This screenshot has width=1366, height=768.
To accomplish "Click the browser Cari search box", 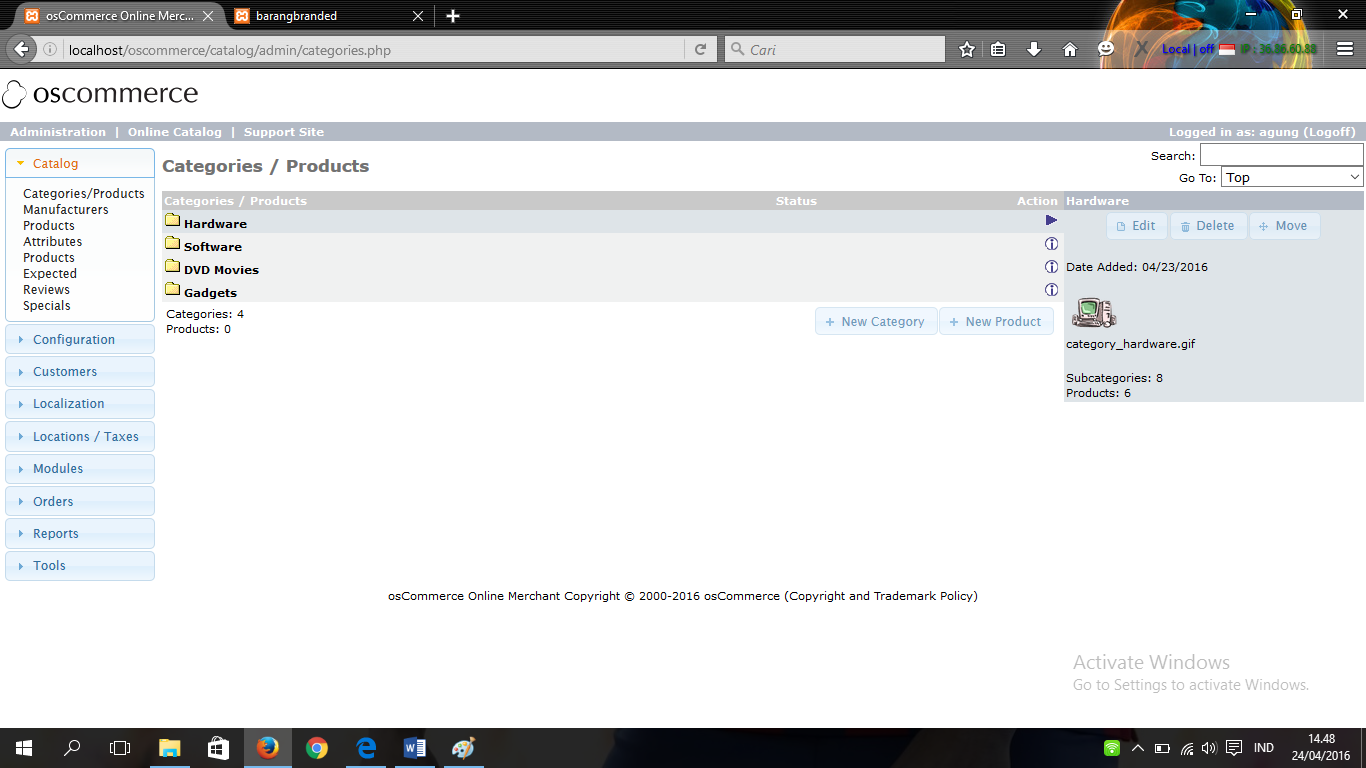I will tap(834, 49).
